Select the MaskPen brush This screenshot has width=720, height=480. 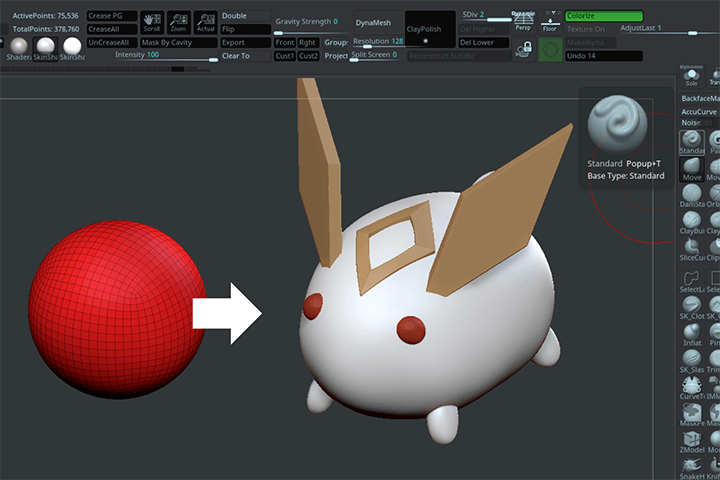(692, 414)
